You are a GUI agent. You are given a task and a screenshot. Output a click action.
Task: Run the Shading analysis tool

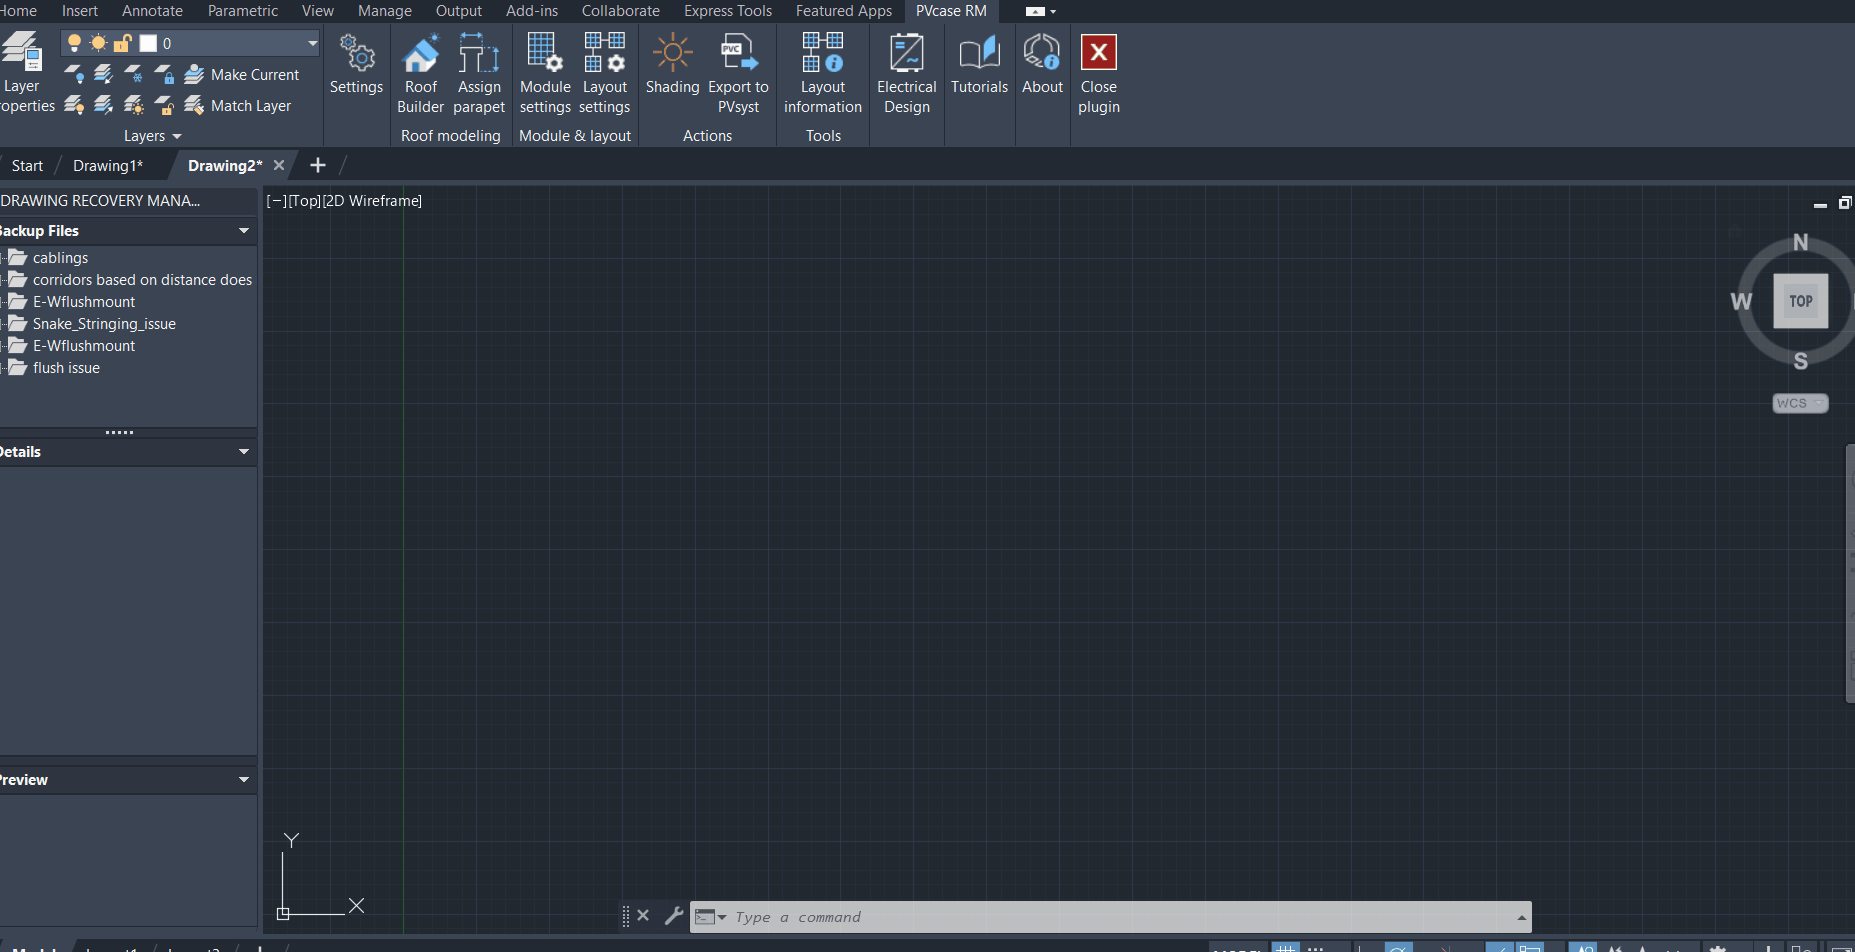pos(672,65)
